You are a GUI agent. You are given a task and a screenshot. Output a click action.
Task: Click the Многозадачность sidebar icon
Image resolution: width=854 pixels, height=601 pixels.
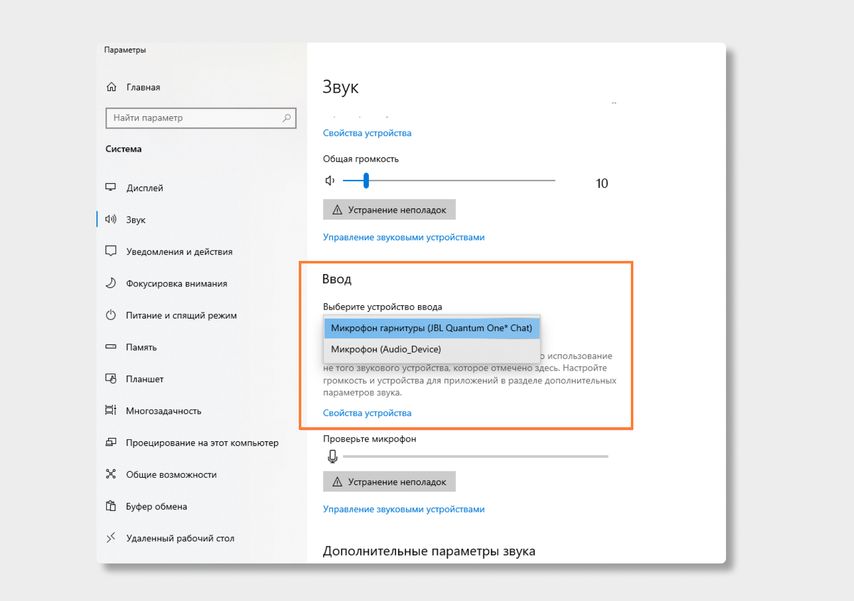pos(112,411)
